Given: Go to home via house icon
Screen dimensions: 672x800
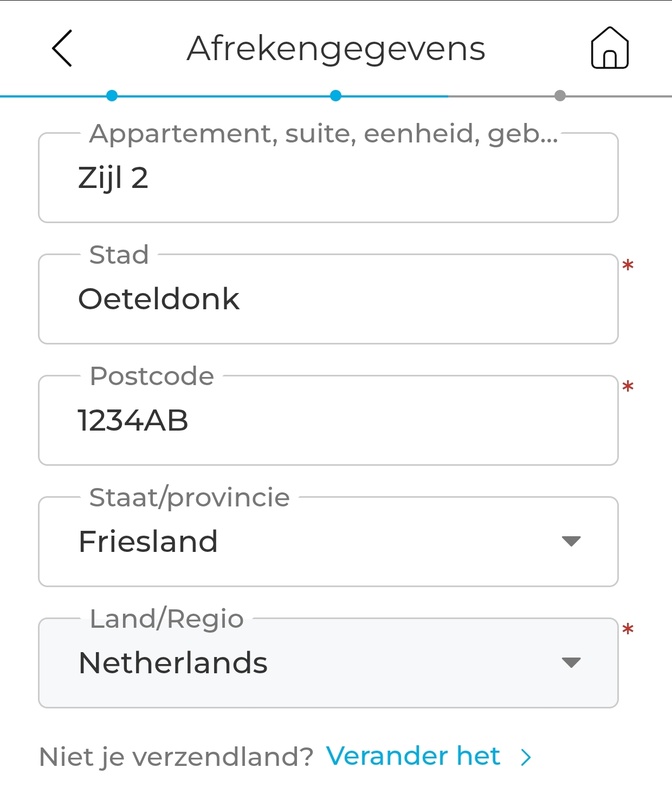Looking at the screenshot, I should pos(609,48).
